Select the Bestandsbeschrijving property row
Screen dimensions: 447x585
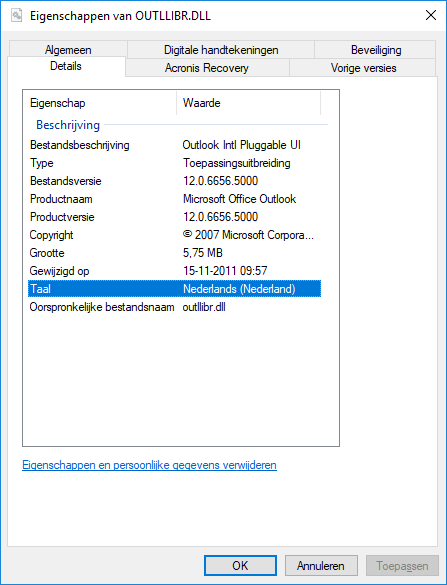[x=175, y=145]
